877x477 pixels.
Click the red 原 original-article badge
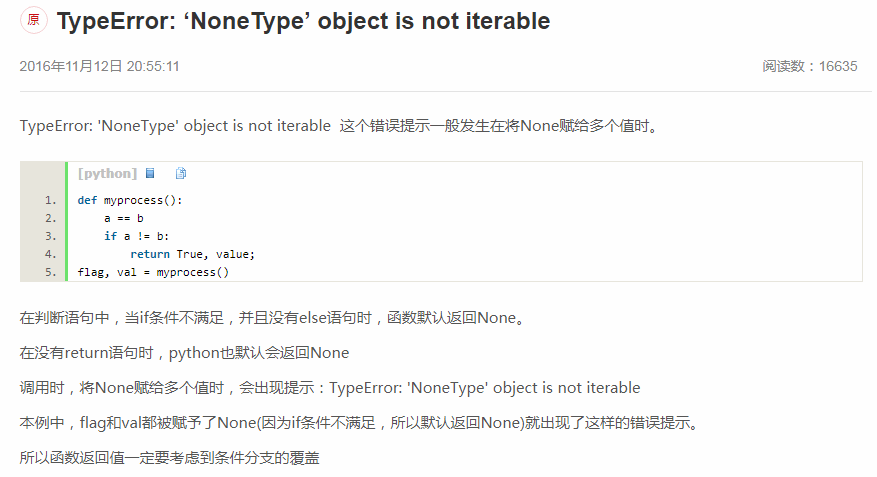click(34, 20)
